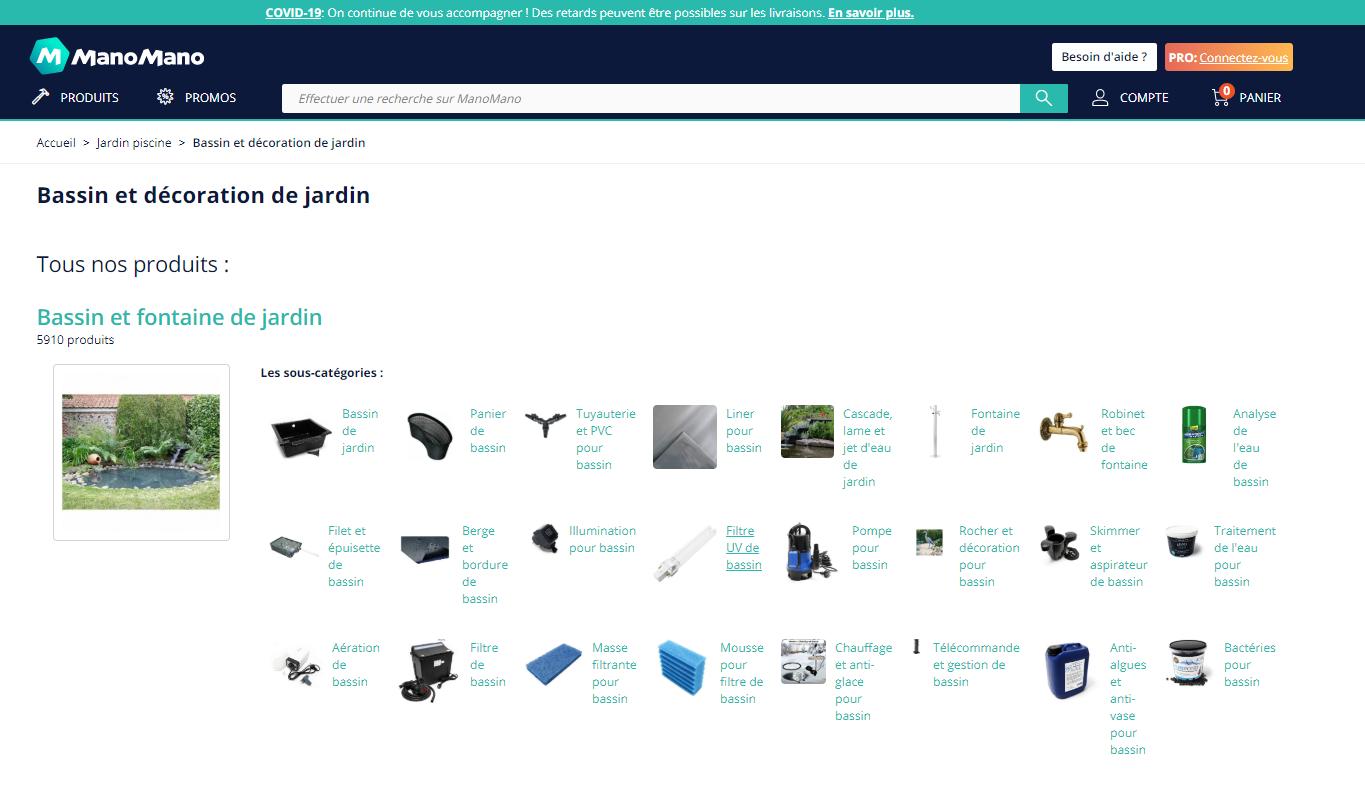Image resolution: width=1365 pixels, height=789 pixels.
Task: Click the Skimmer et aspirateur image
Action: pyautogui.click(x=1059, y=545)
